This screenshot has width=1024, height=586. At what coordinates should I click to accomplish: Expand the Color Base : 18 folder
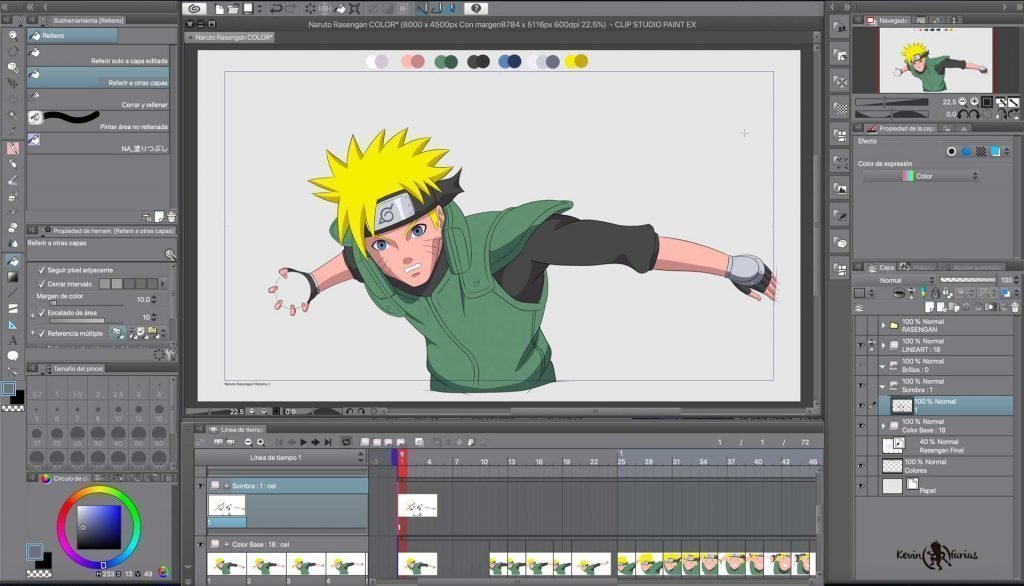coord(883,426)
